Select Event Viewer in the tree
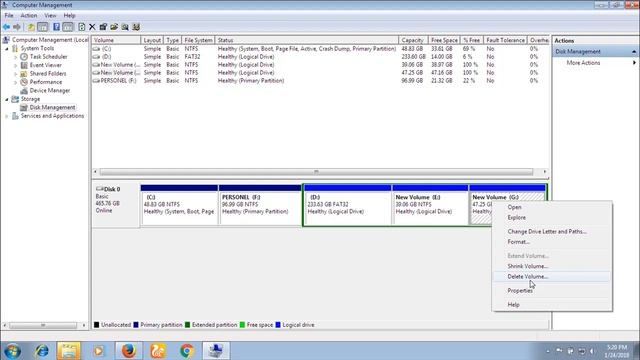The image size is (640, 360). point(46,65)
